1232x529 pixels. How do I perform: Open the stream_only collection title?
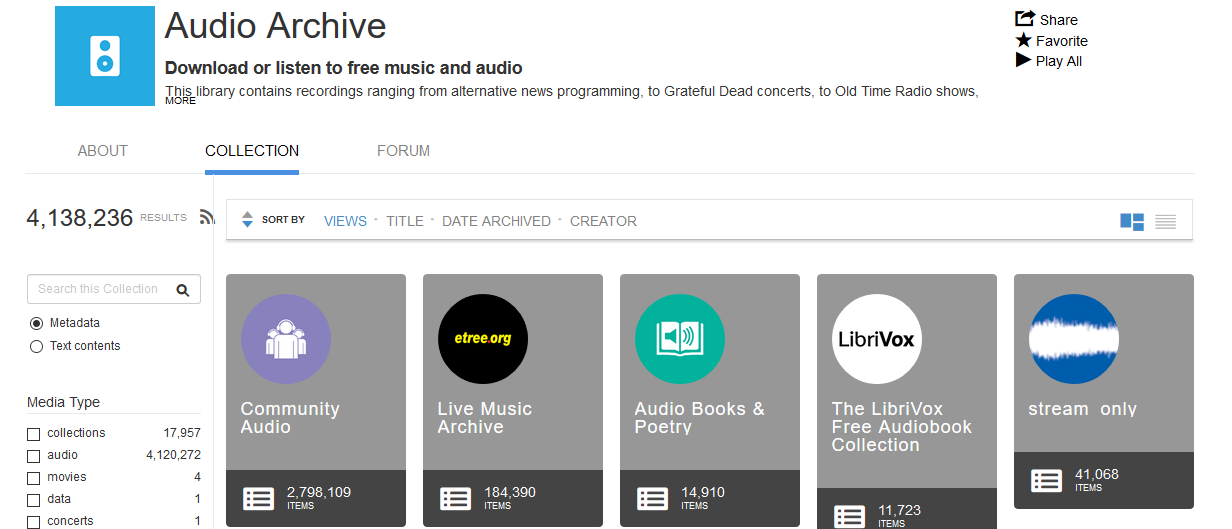(1082, 409)
